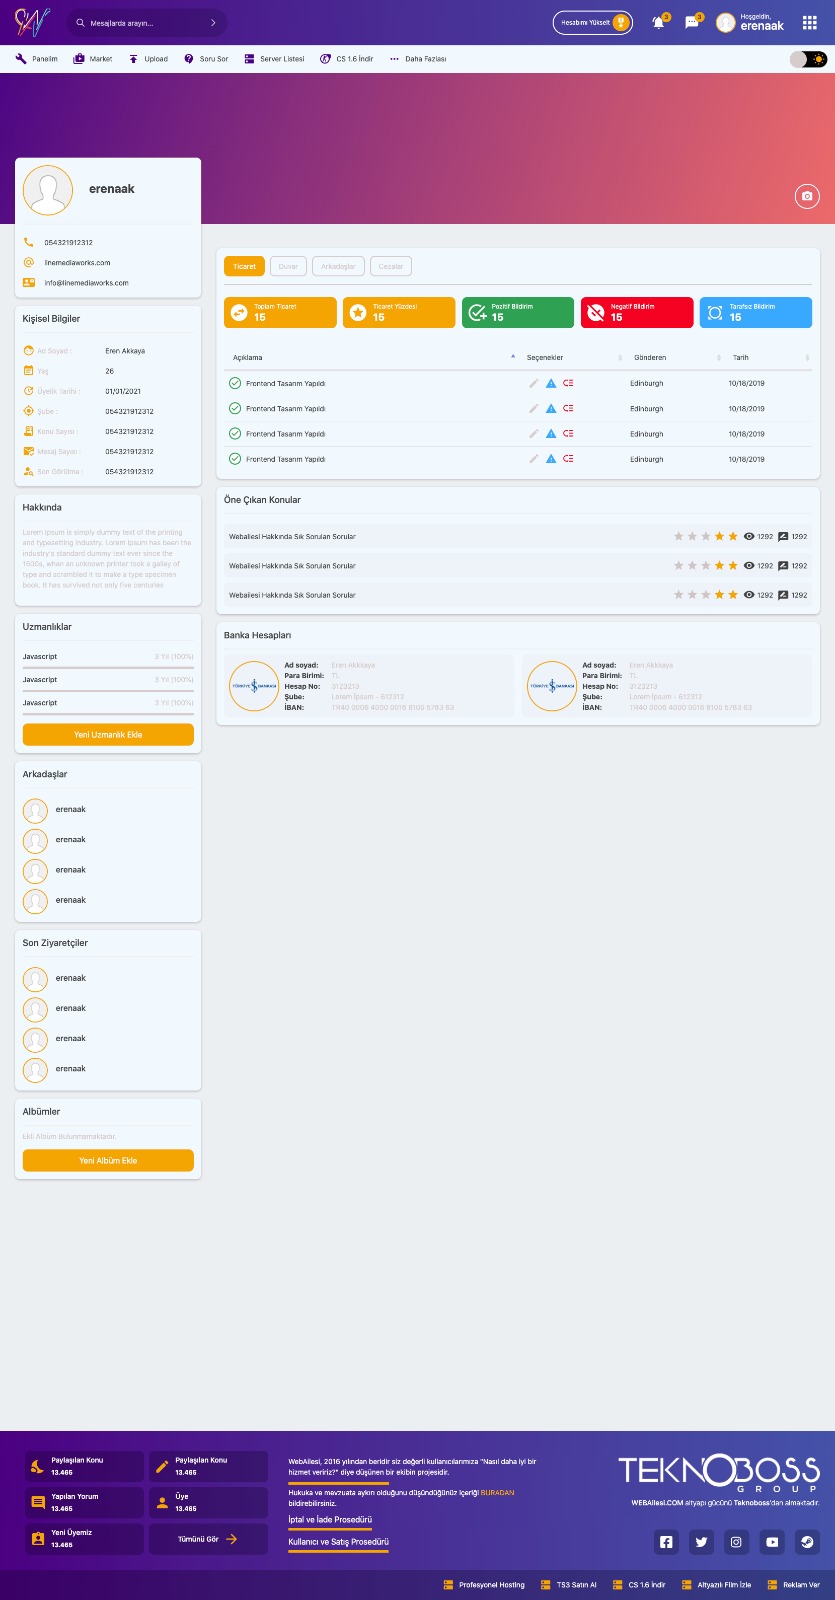Click the Eren Akkaya name value

[125, 351]
